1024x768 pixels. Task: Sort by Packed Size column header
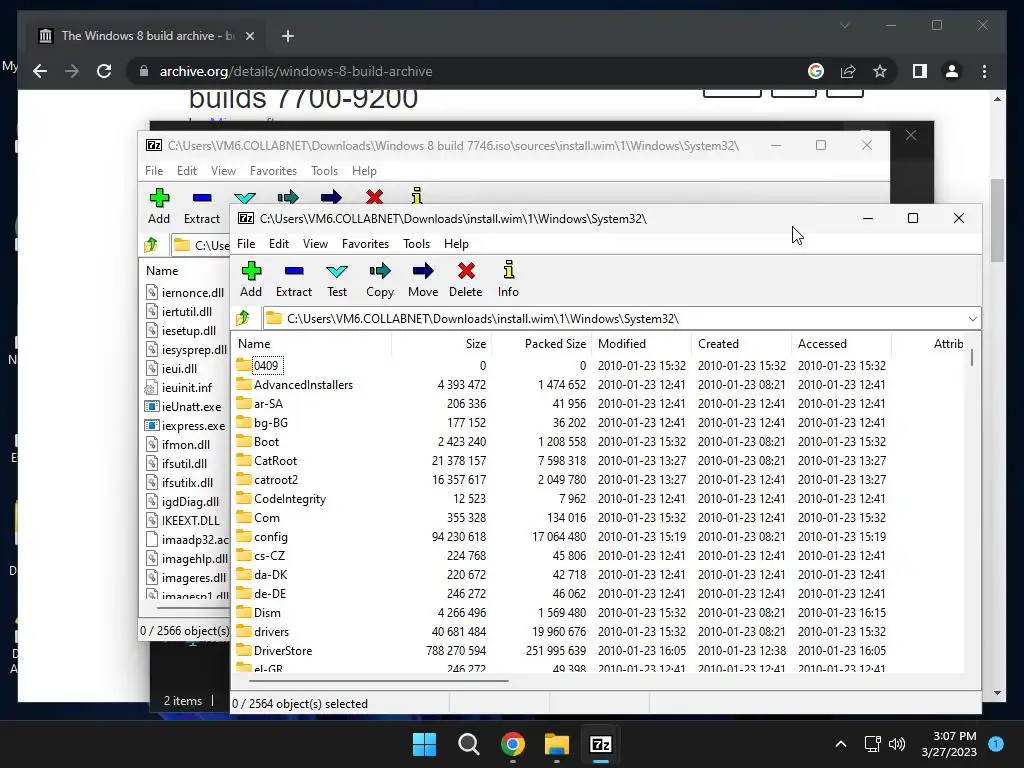coord(541,344)
